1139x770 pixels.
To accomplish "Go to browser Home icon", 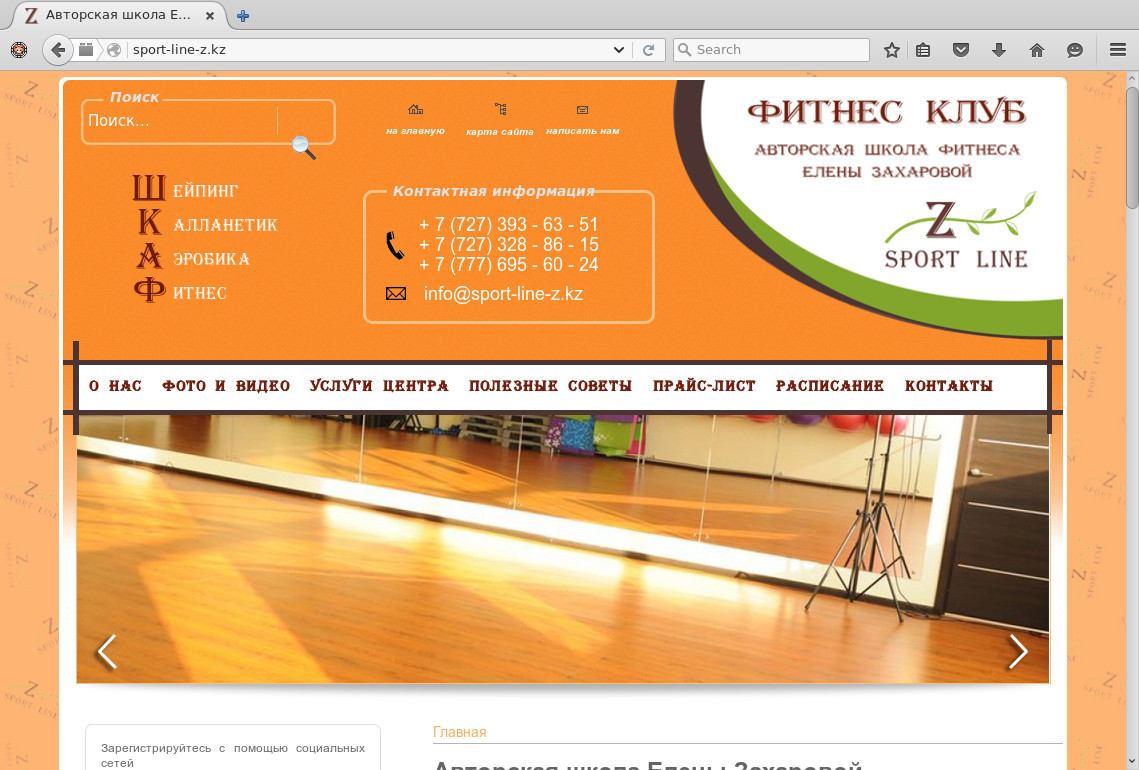I will [1037, 49].
